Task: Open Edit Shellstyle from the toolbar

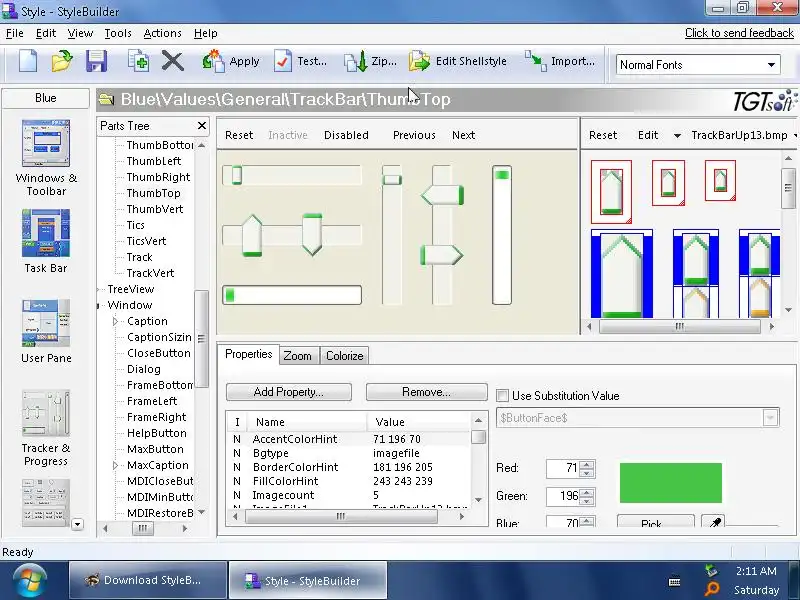Action: 458,61
